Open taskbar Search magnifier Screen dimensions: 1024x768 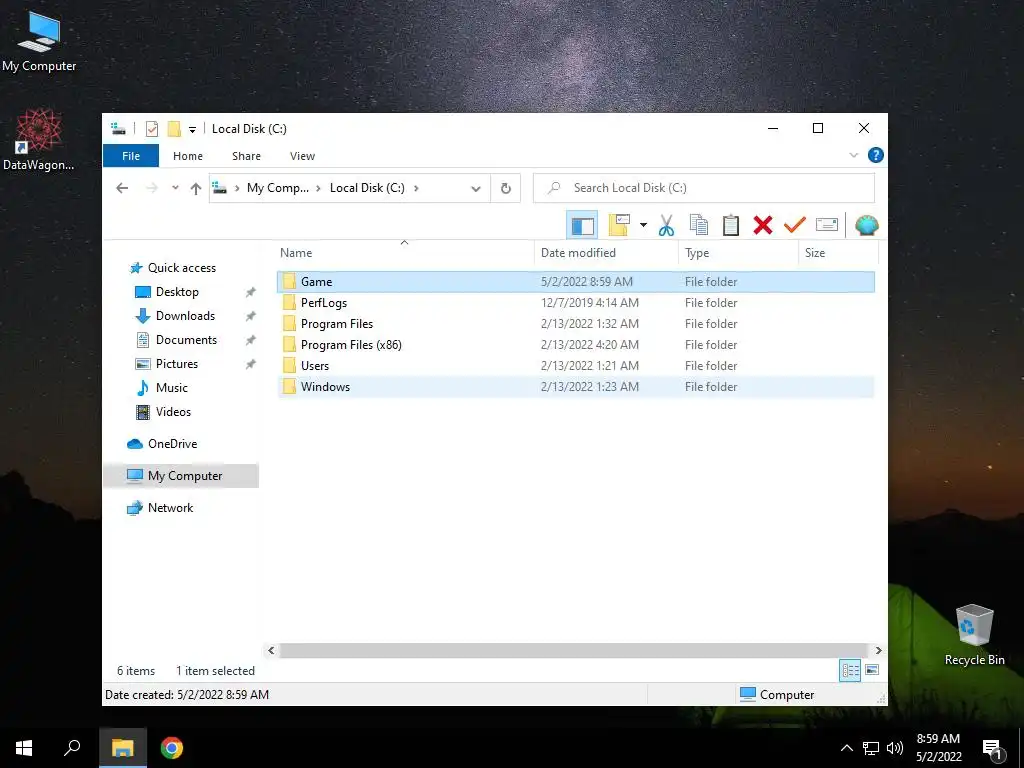click(72, 748)
